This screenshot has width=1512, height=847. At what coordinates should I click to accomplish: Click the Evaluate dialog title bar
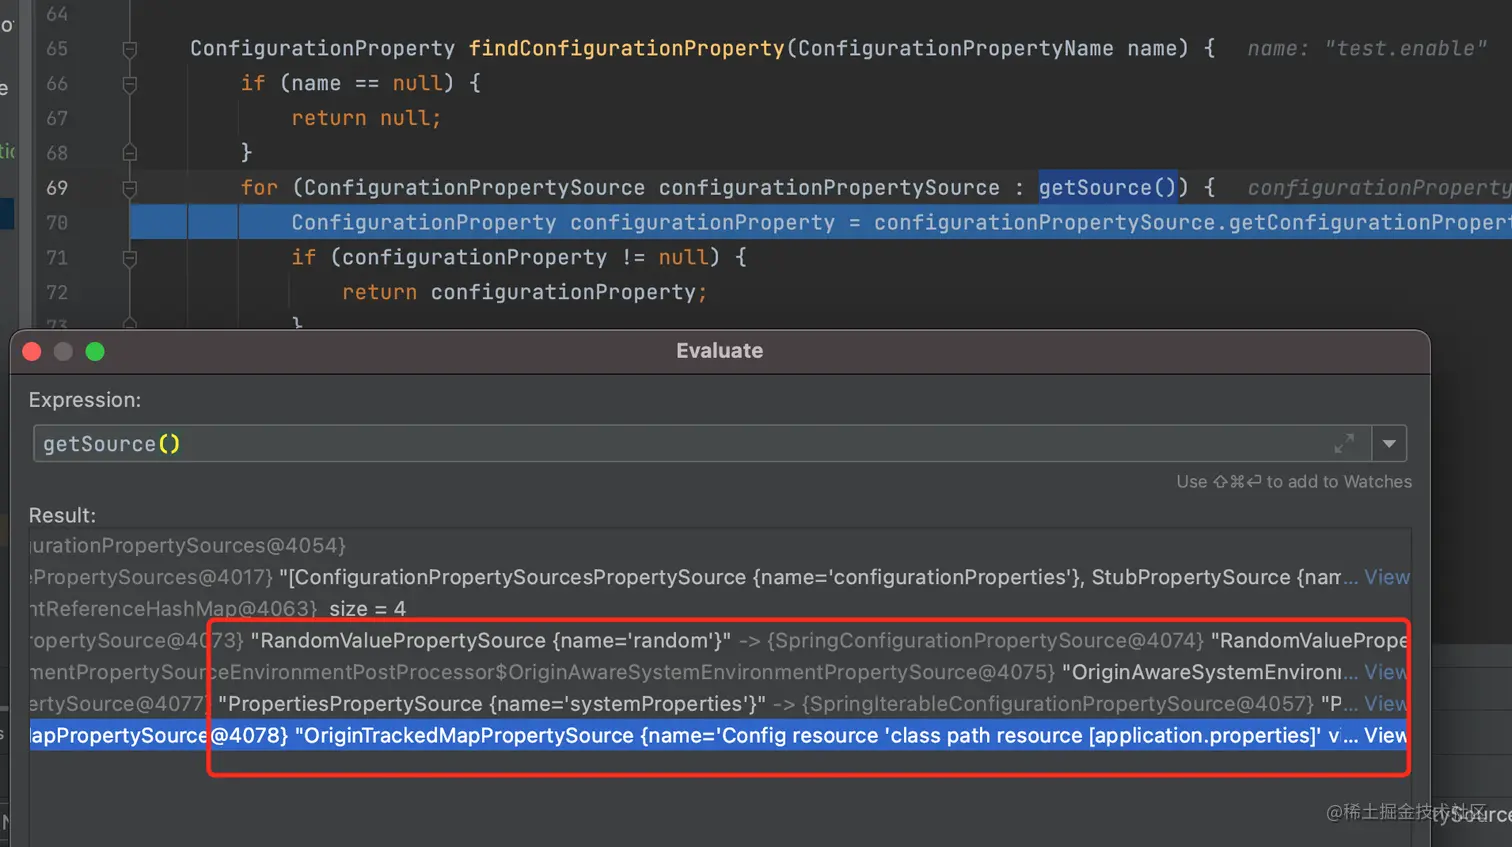click(719, 350)
